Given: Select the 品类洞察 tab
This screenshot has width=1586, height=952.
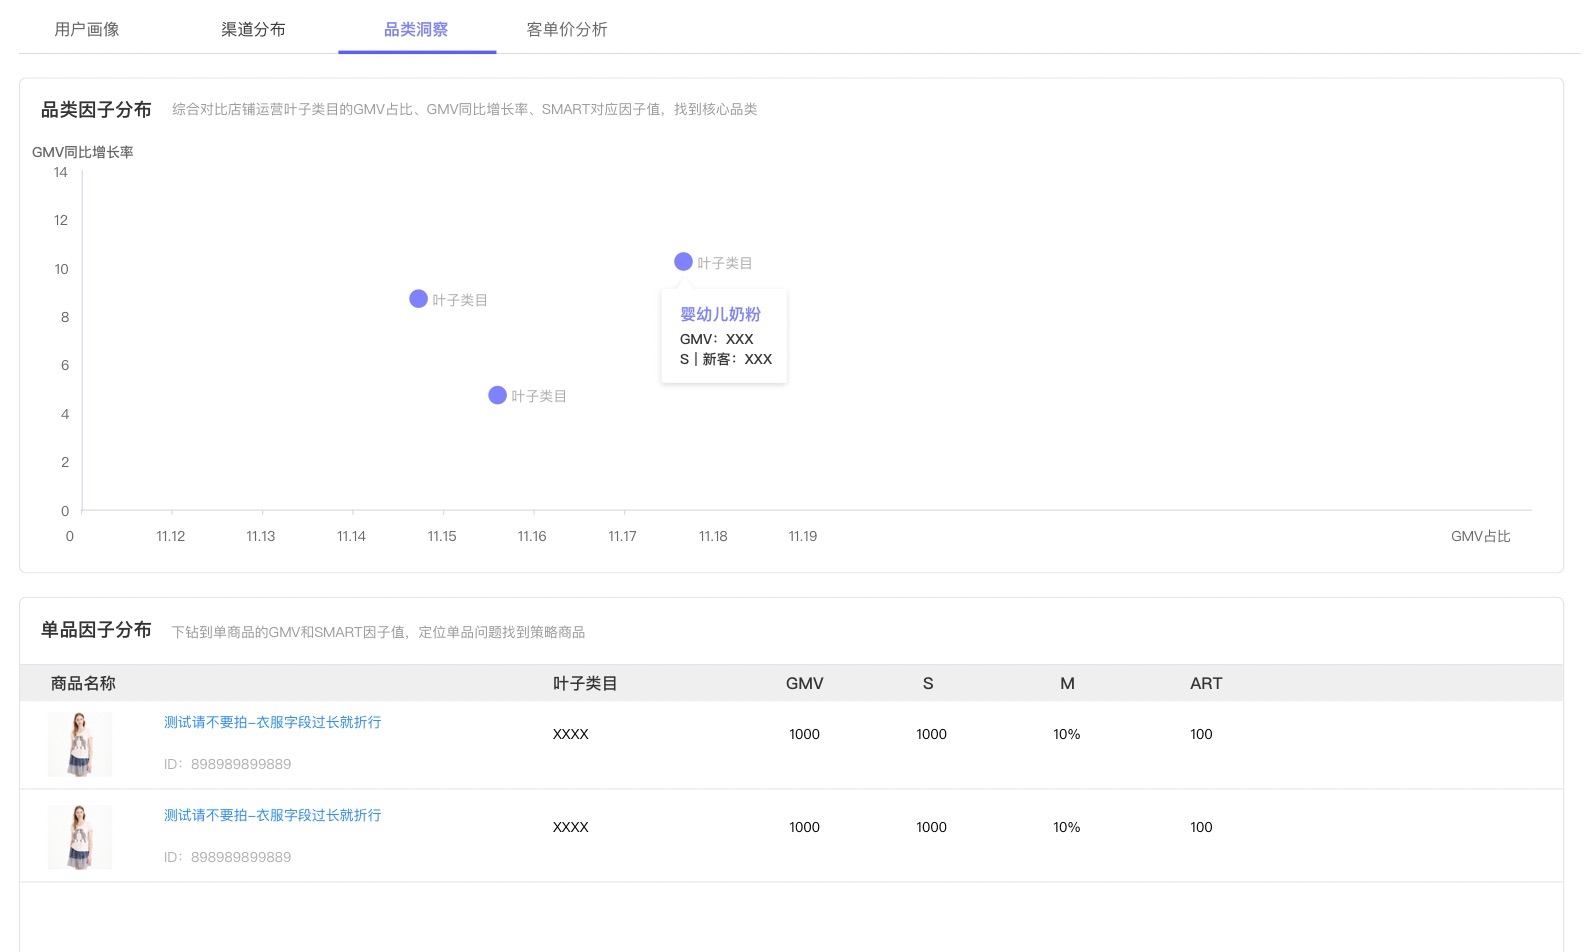Looking at the screenshot, I should coord(416,29).
